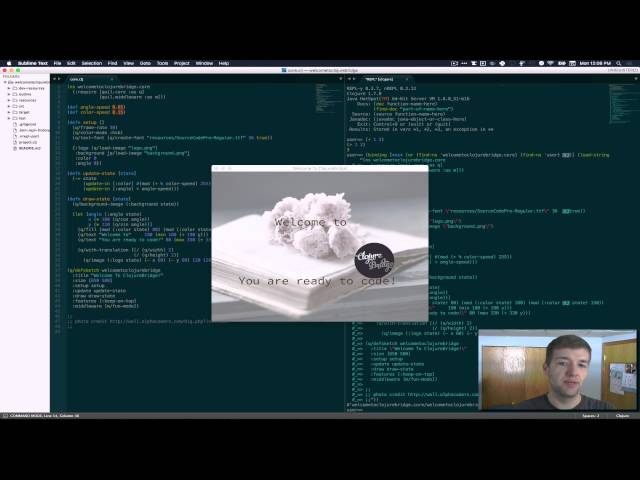The height and width of the screenshot is (480, 640).
Task: Open the Apple menu
Action: point(9,63)
